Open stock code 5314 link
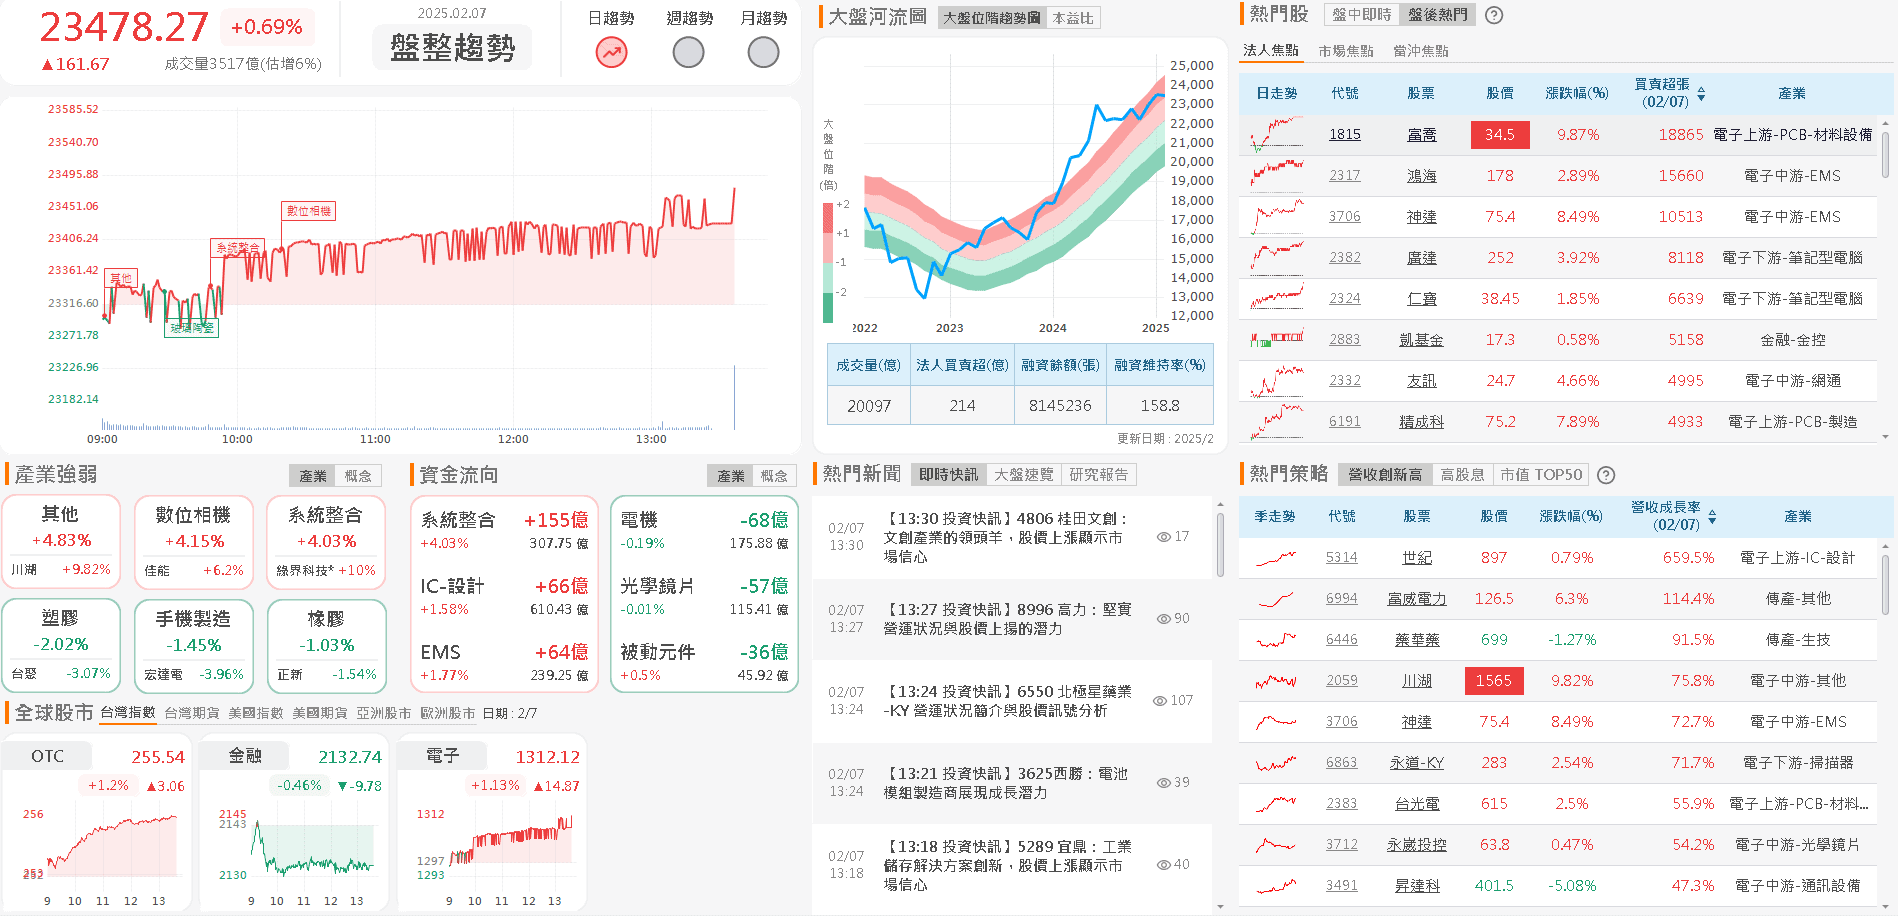The image size is (1898, 916). [1341, 558]
